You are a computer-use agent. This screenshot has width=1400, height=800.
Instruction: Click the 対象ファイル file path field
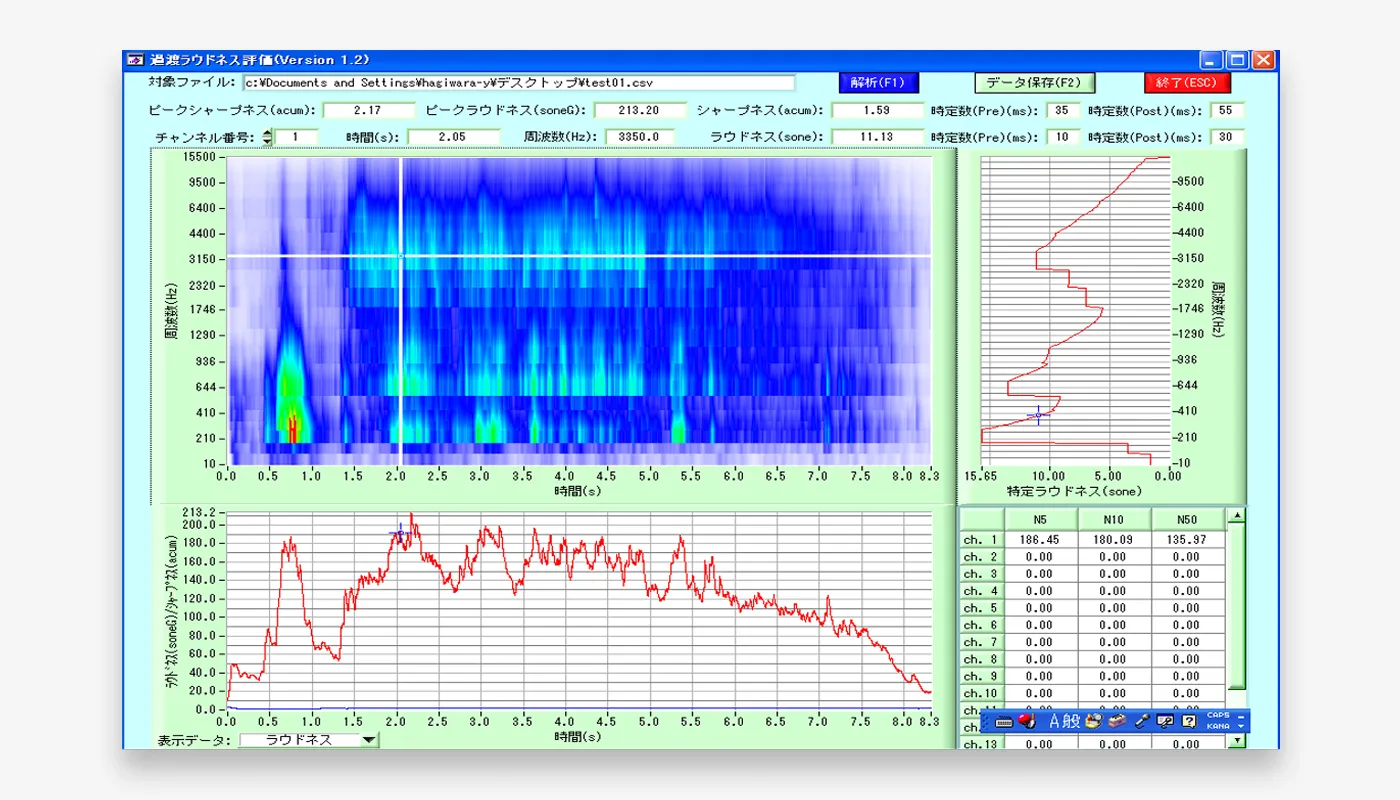click(x=518, y=83)
